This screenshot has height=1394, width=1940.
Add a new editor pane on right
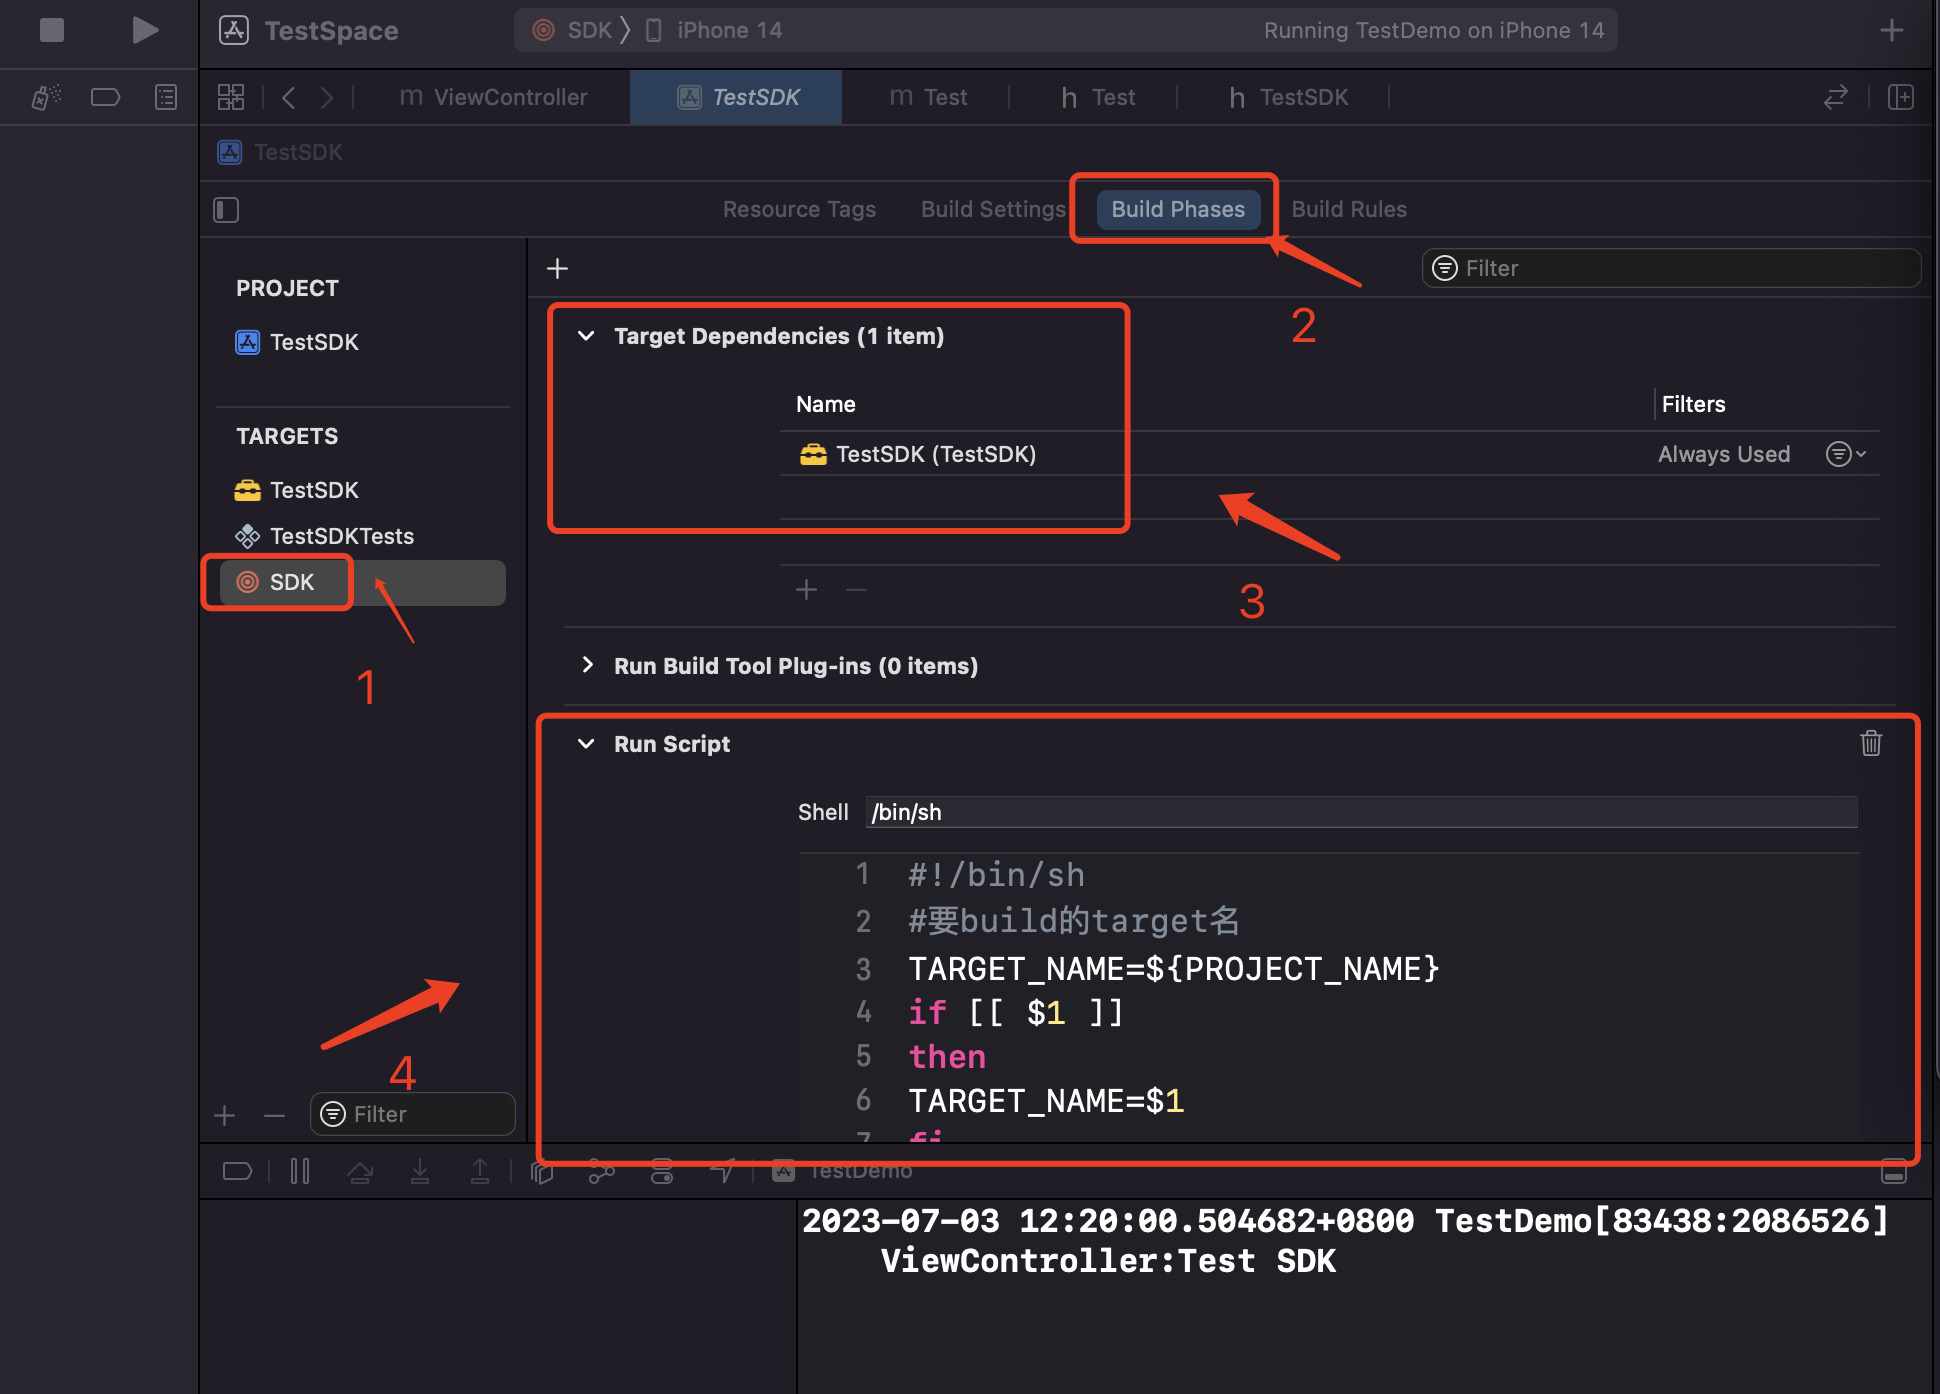pyautogui.click(x=1900, y=97)
